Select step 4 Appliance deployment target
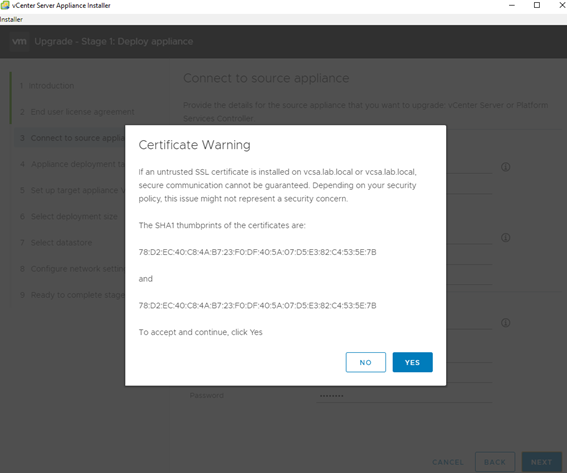This screenshot has height=473, width=567. 72,164
